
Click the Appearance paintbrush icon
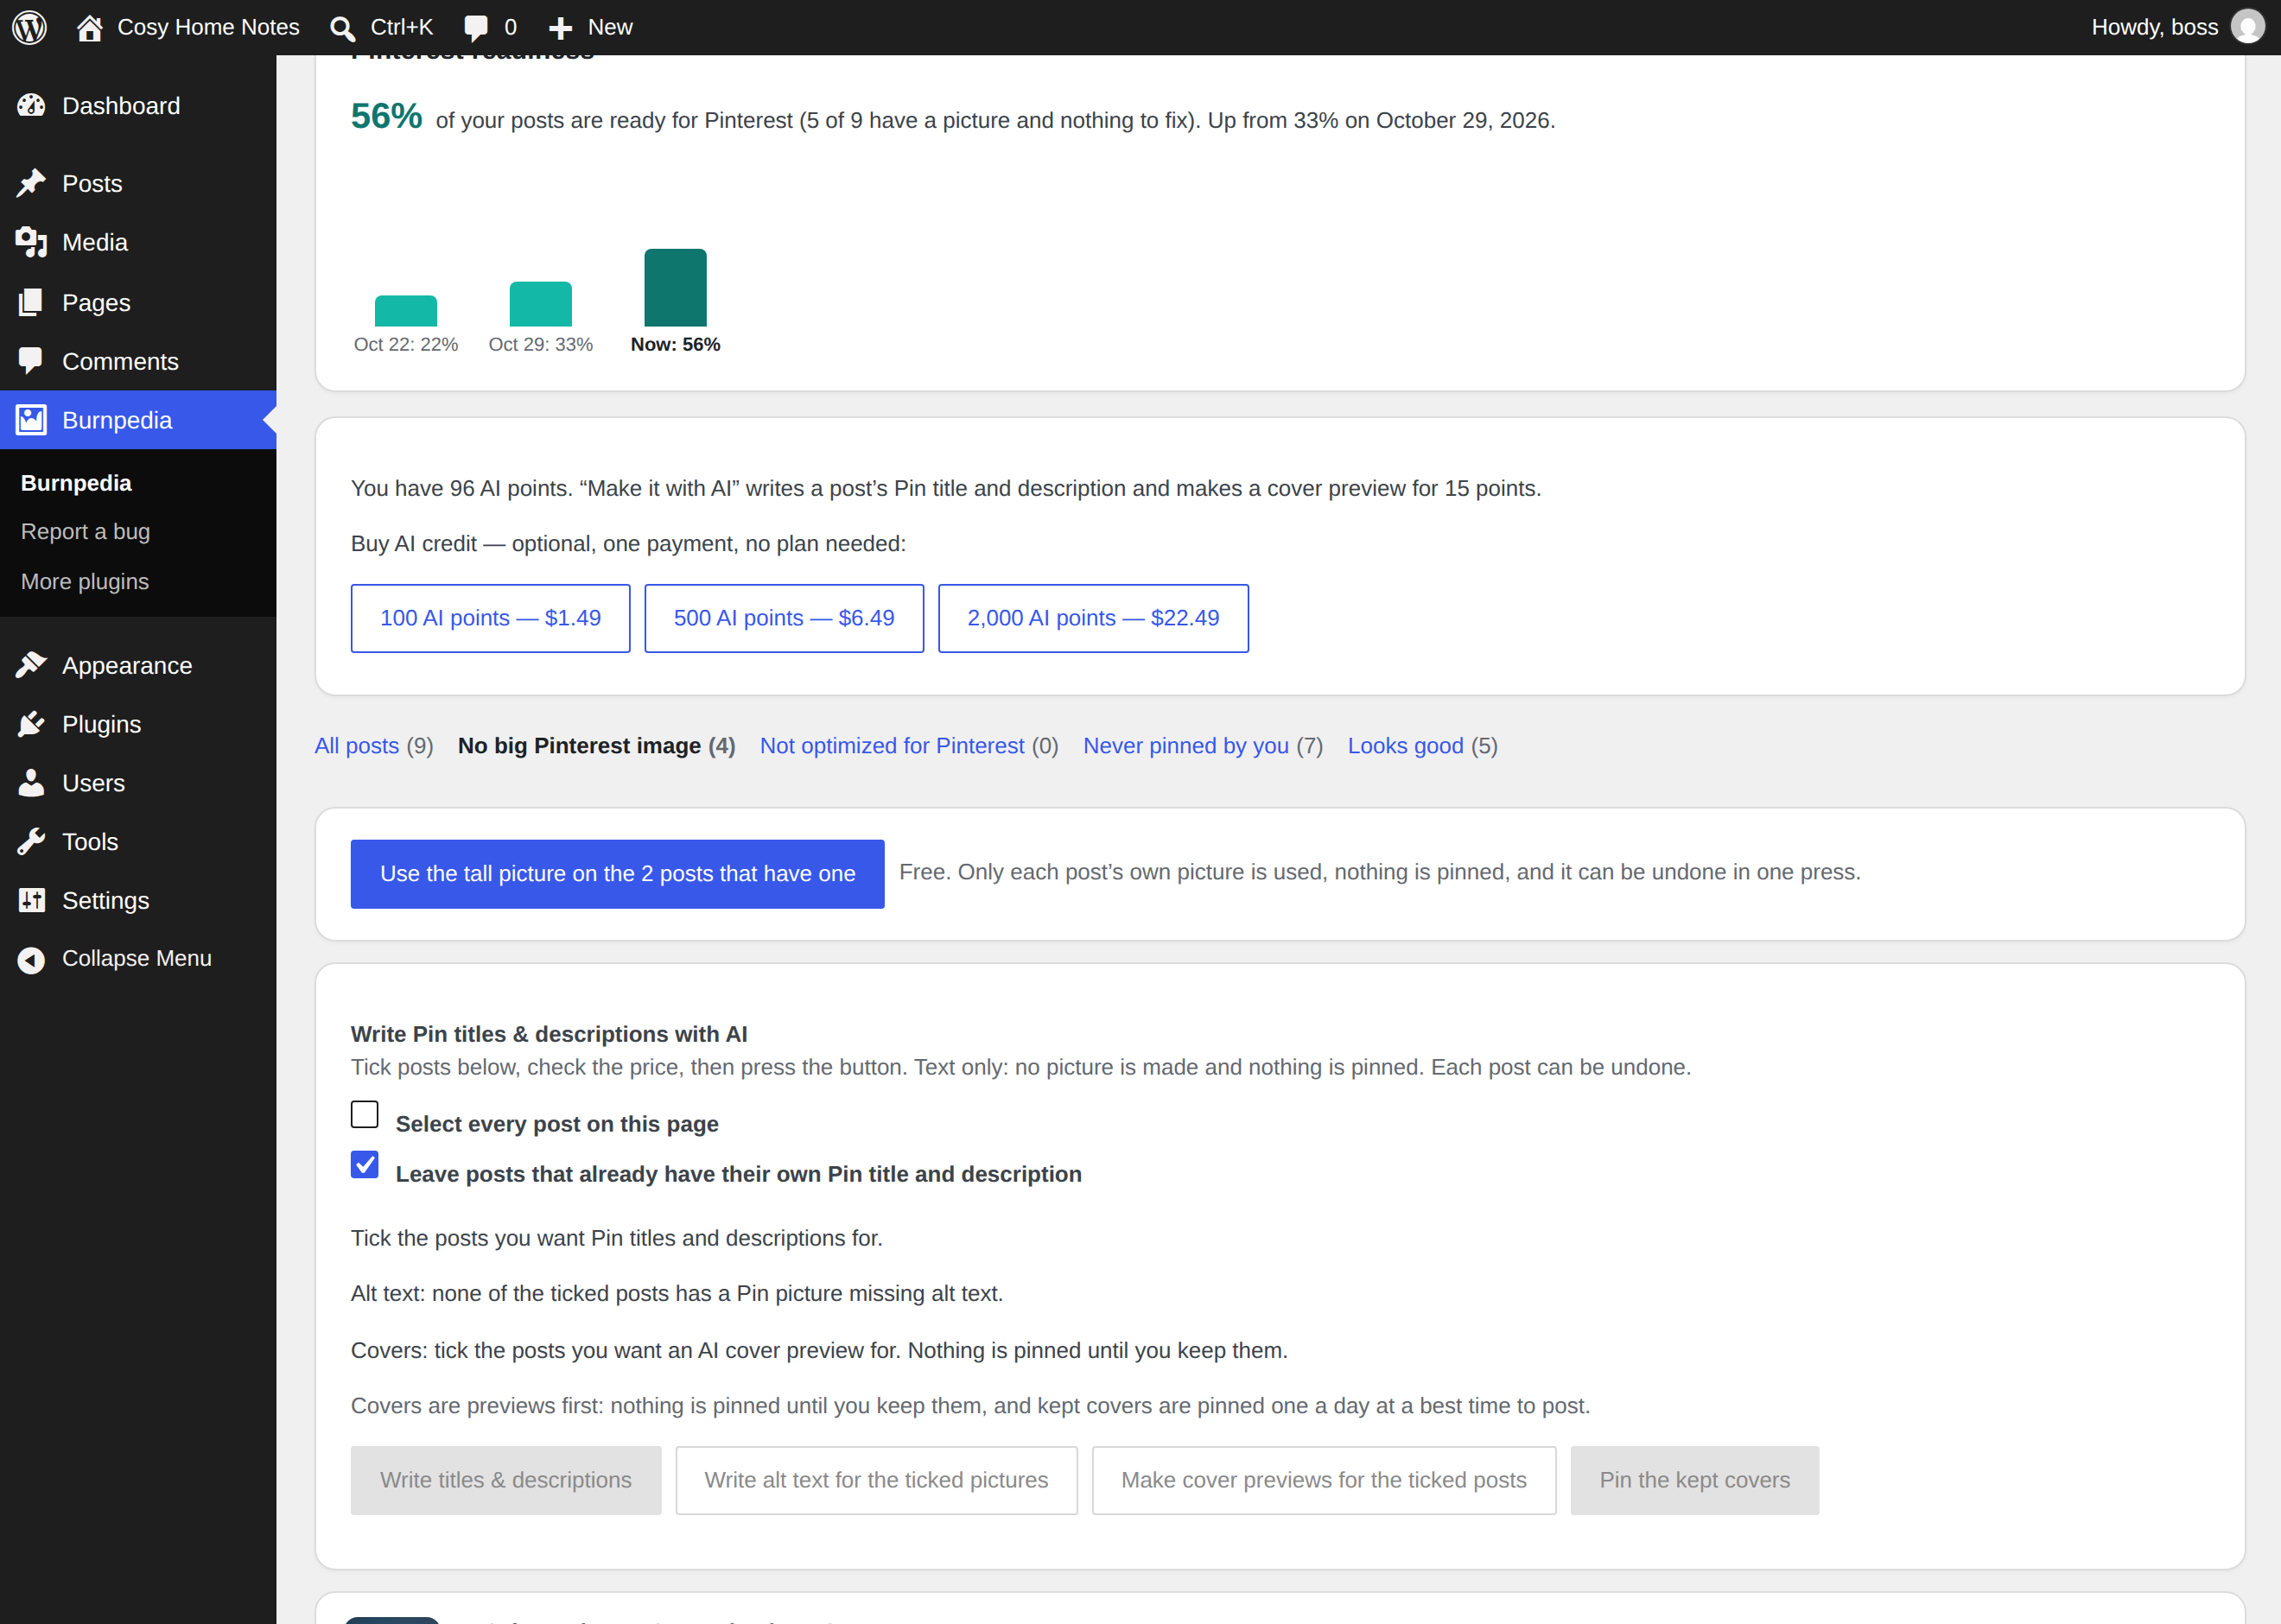point(31,665)
